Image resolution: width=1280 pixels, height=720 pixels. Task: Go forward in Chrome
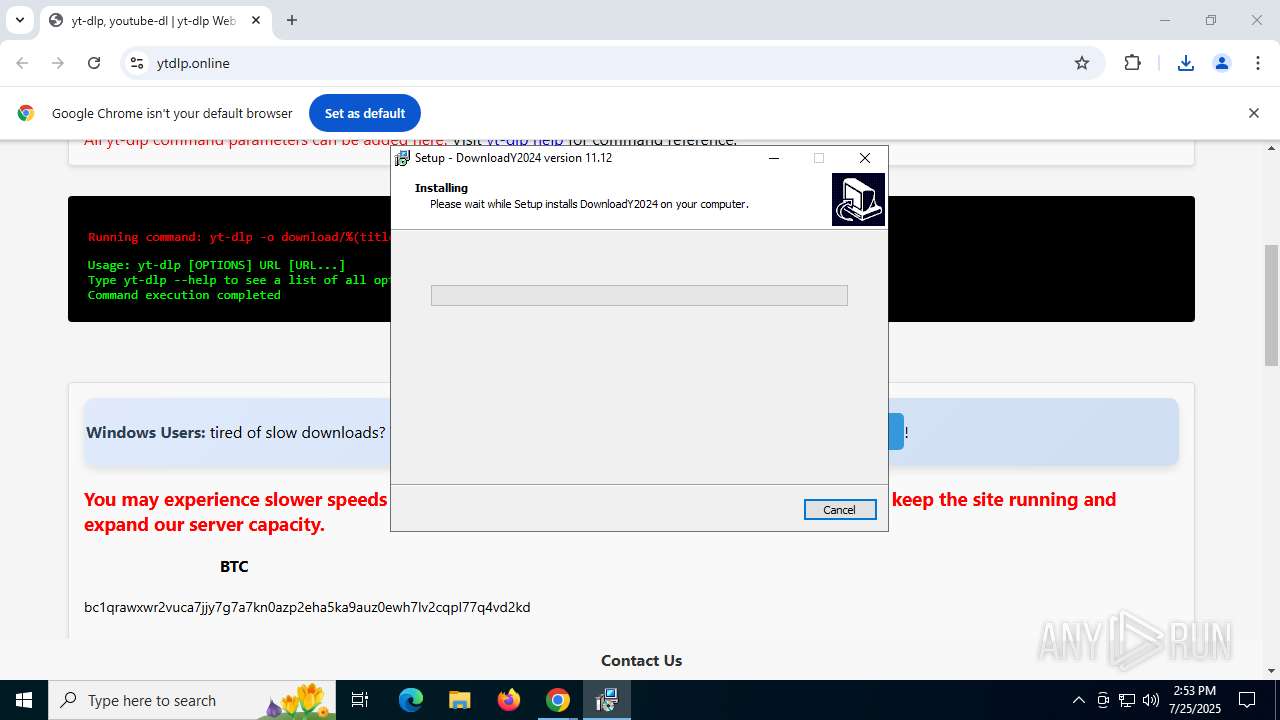point(58,63)
